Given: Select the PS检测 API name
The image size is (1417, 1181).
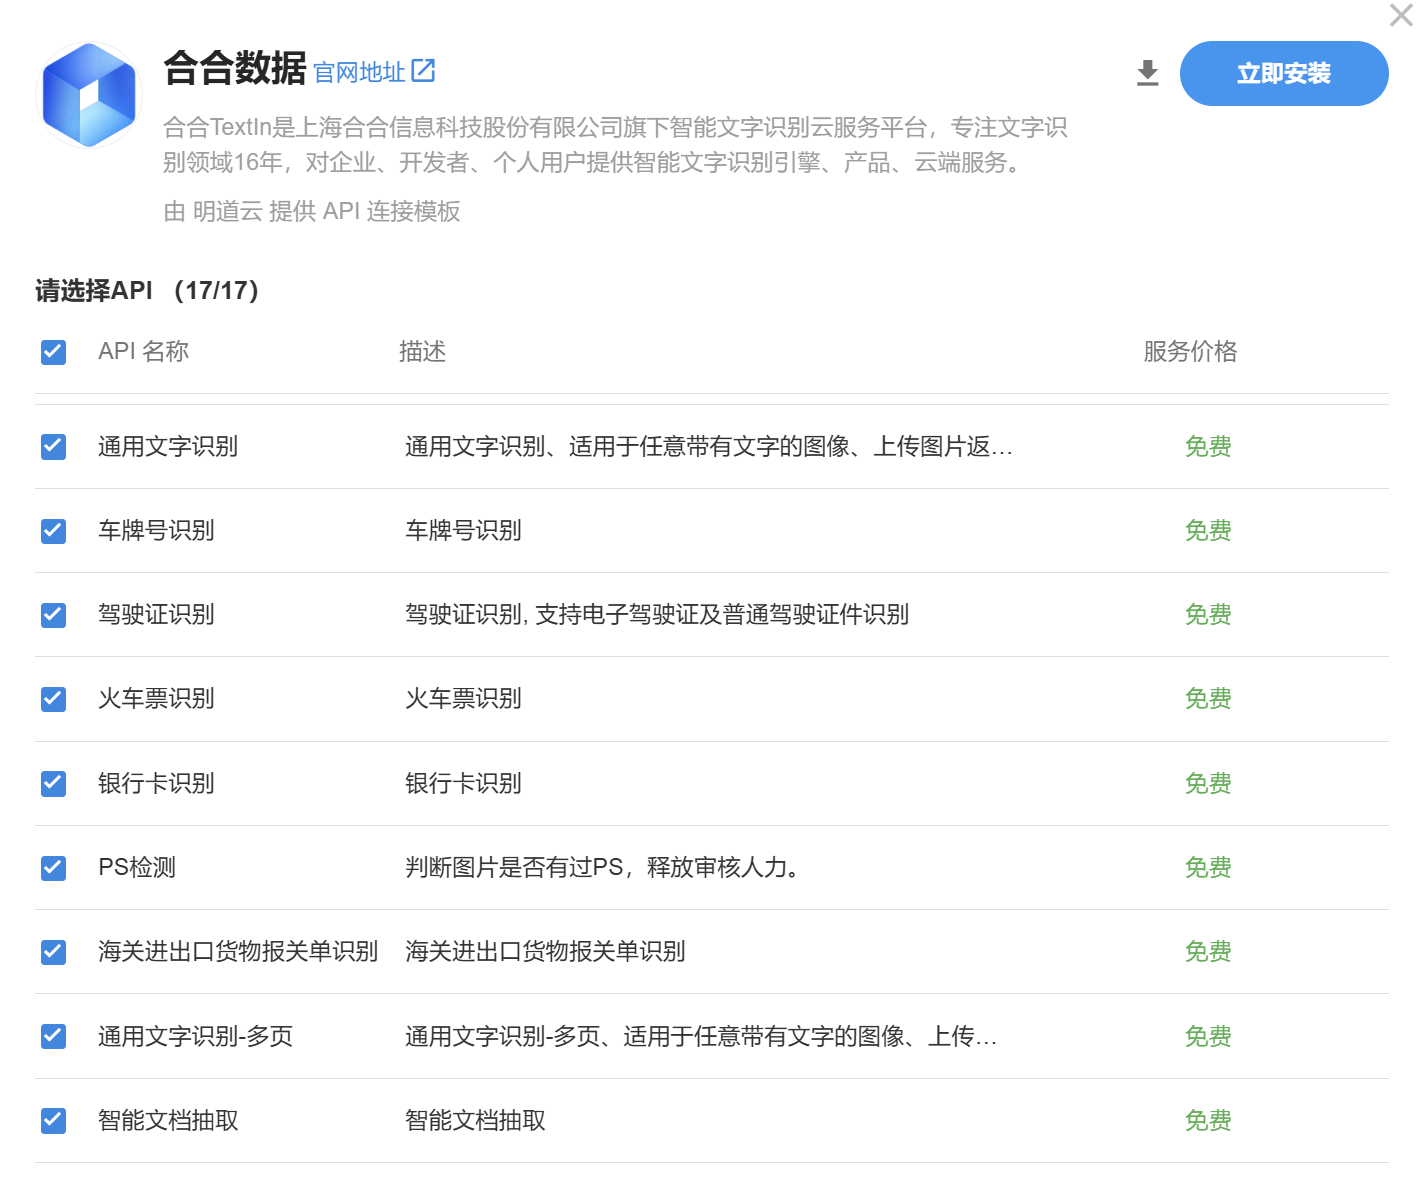Looking at the screenshot, I should click(x=137, y=867).
